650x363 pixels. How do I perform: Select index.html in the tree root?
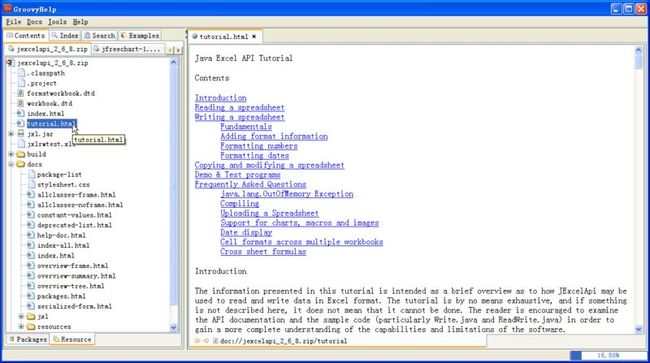tap(46, 114)
